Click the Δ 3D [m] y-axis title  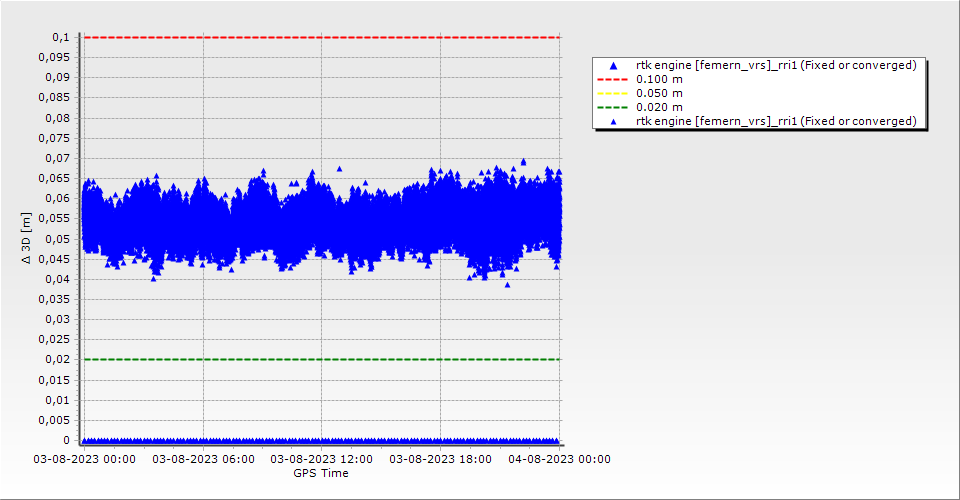pos(27,239)
